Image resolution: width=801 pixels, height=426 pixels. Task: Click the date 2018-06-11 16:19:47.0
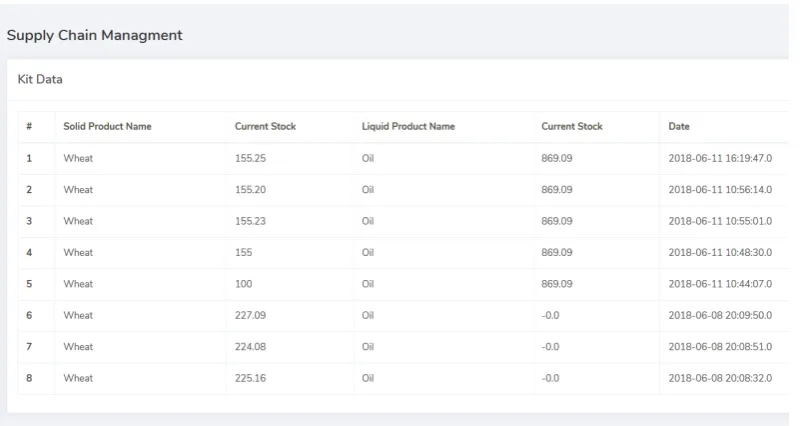(x=720, y=158)
